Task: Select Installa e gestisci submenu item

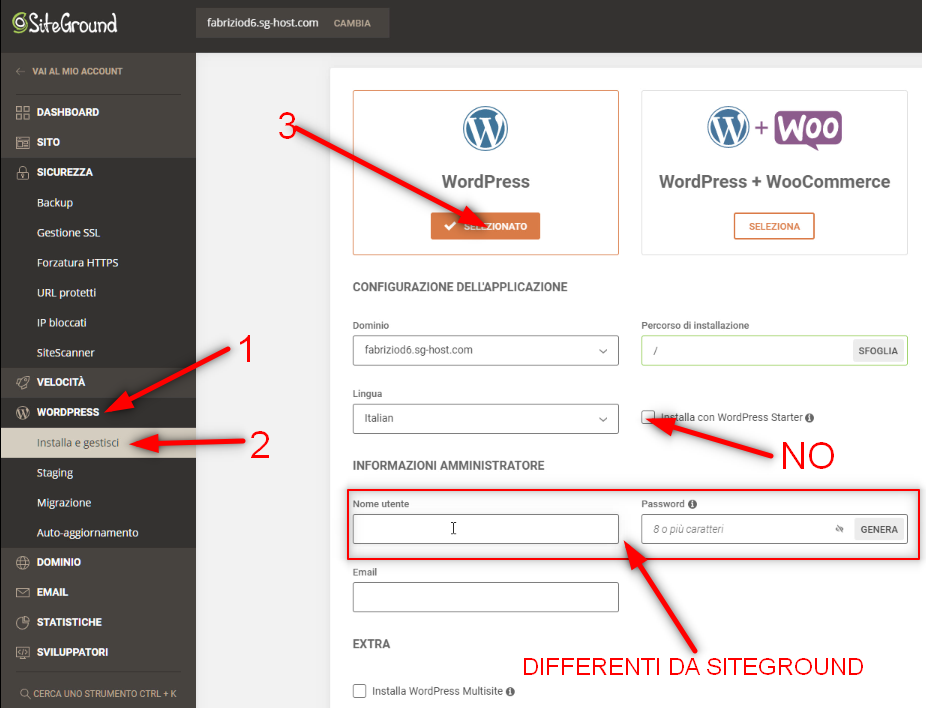Action: 98,443
